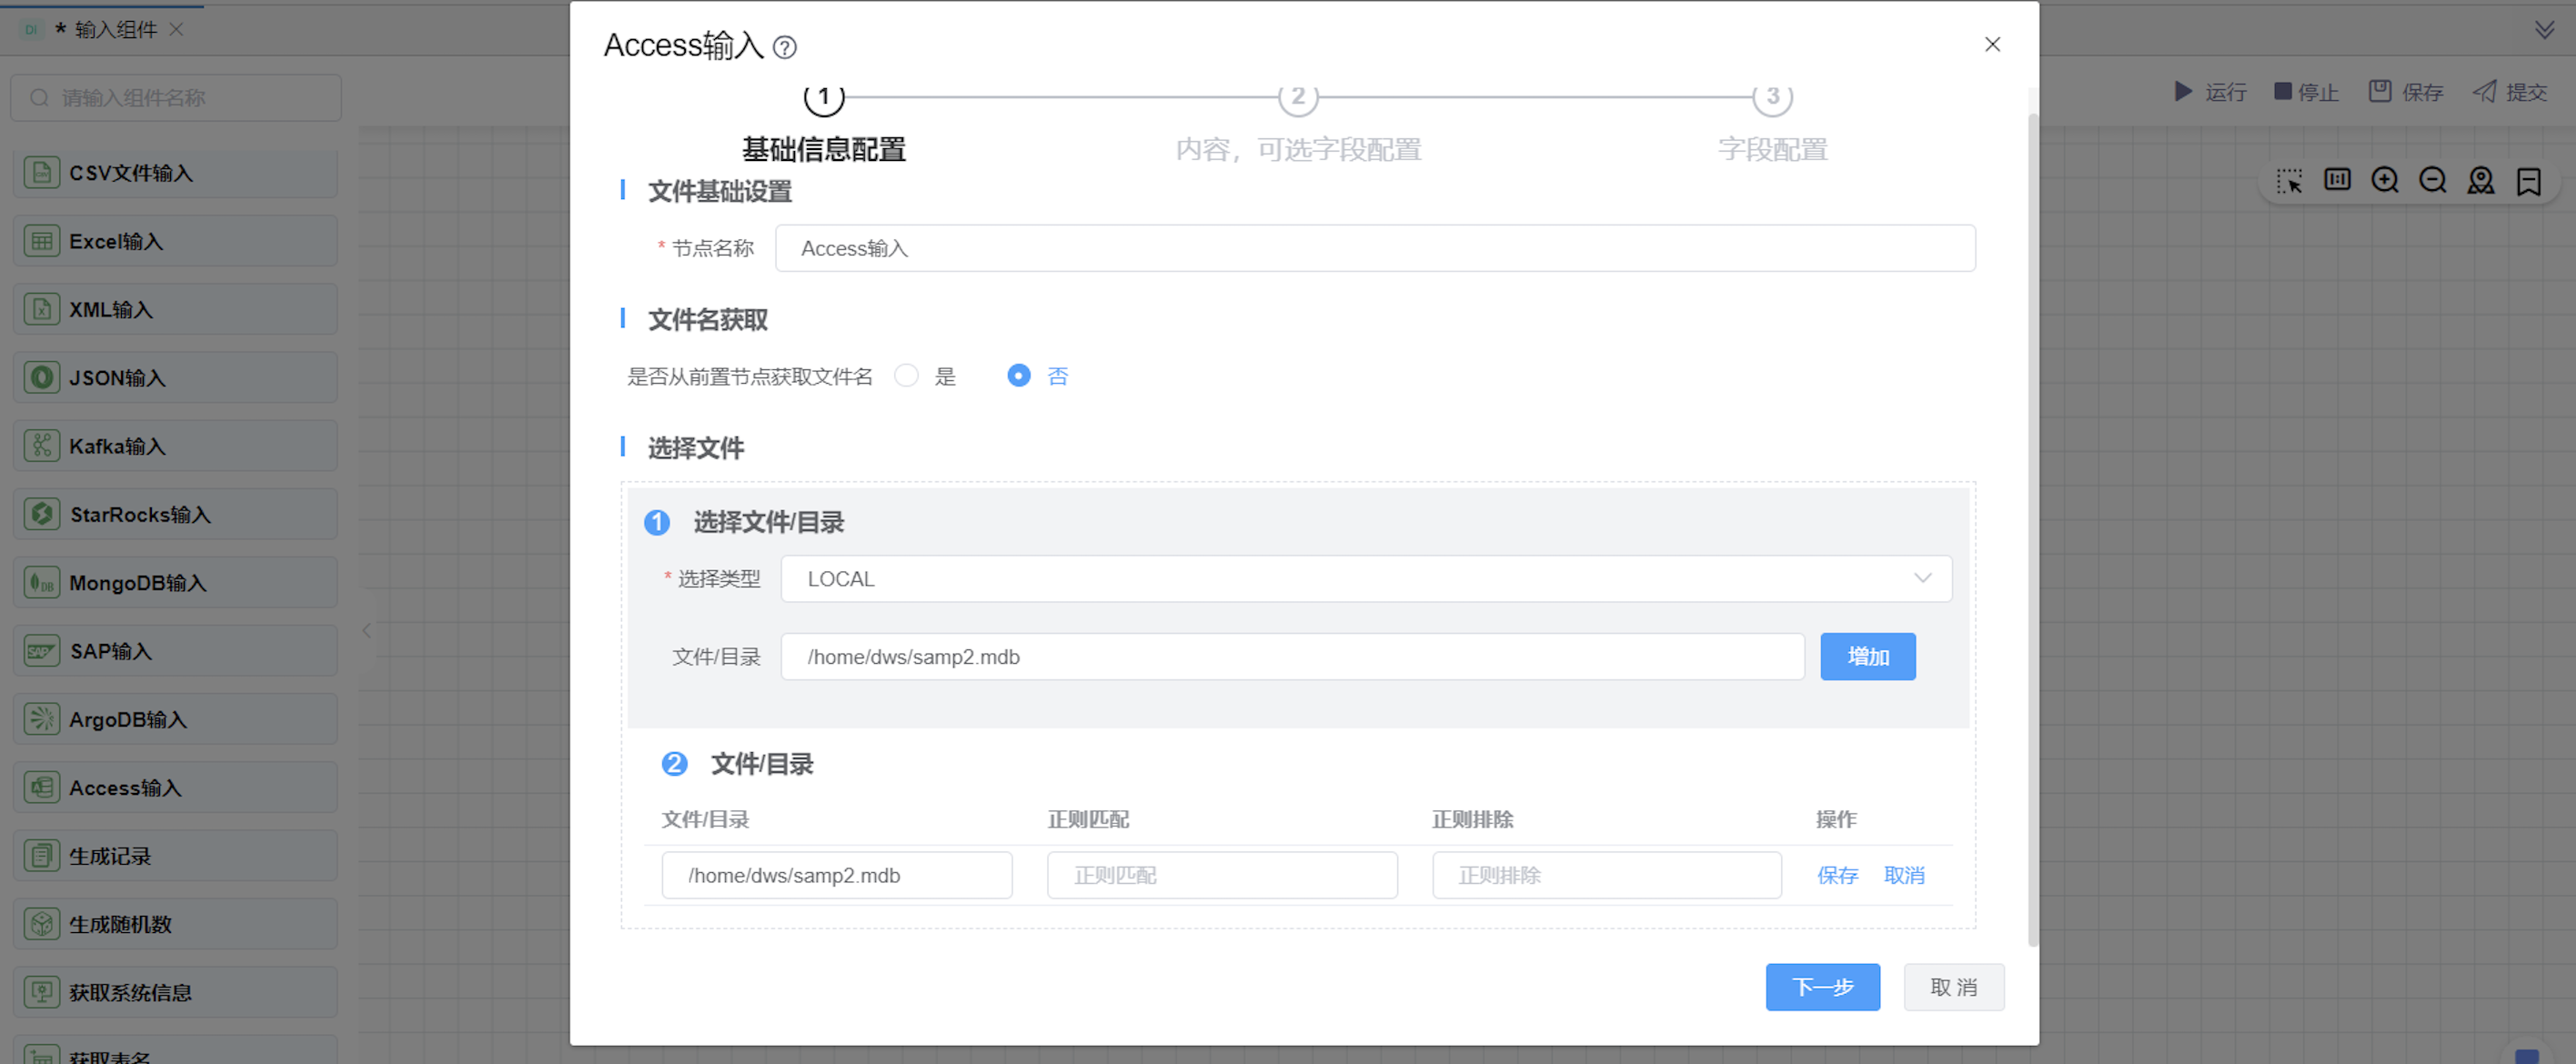Click the submit (提交) paper plane icon
This screenshot has width=2576, height=1064.
click(2485, 92)
